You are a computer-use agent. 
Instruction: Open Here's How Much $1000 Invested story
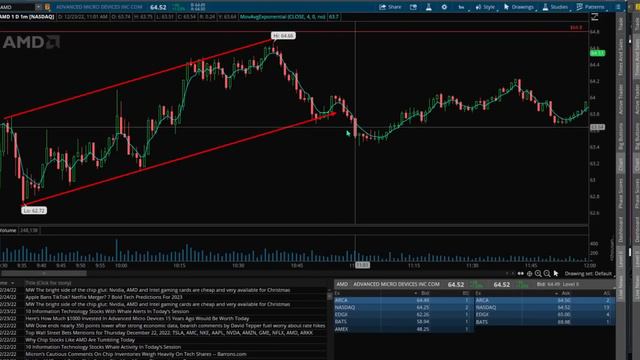pyautogui.click(x=137, y=318)
